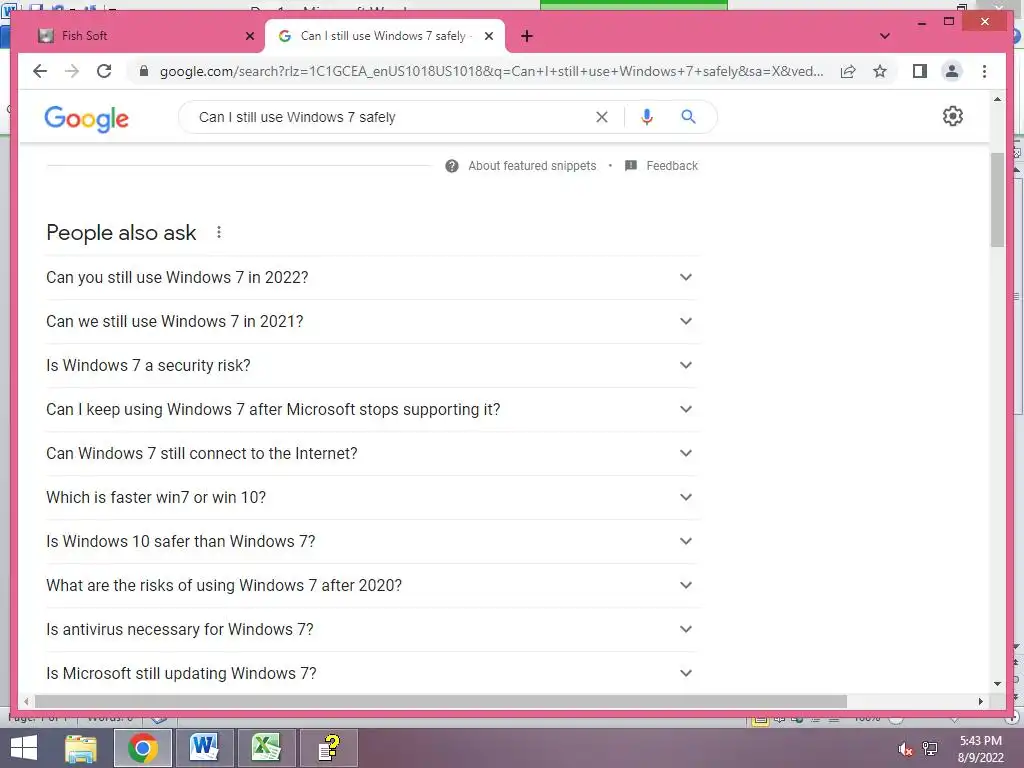Viewport: 1024px width, 768px height.
Task: Open Google quick settings gear
Action: pos(953,116)
